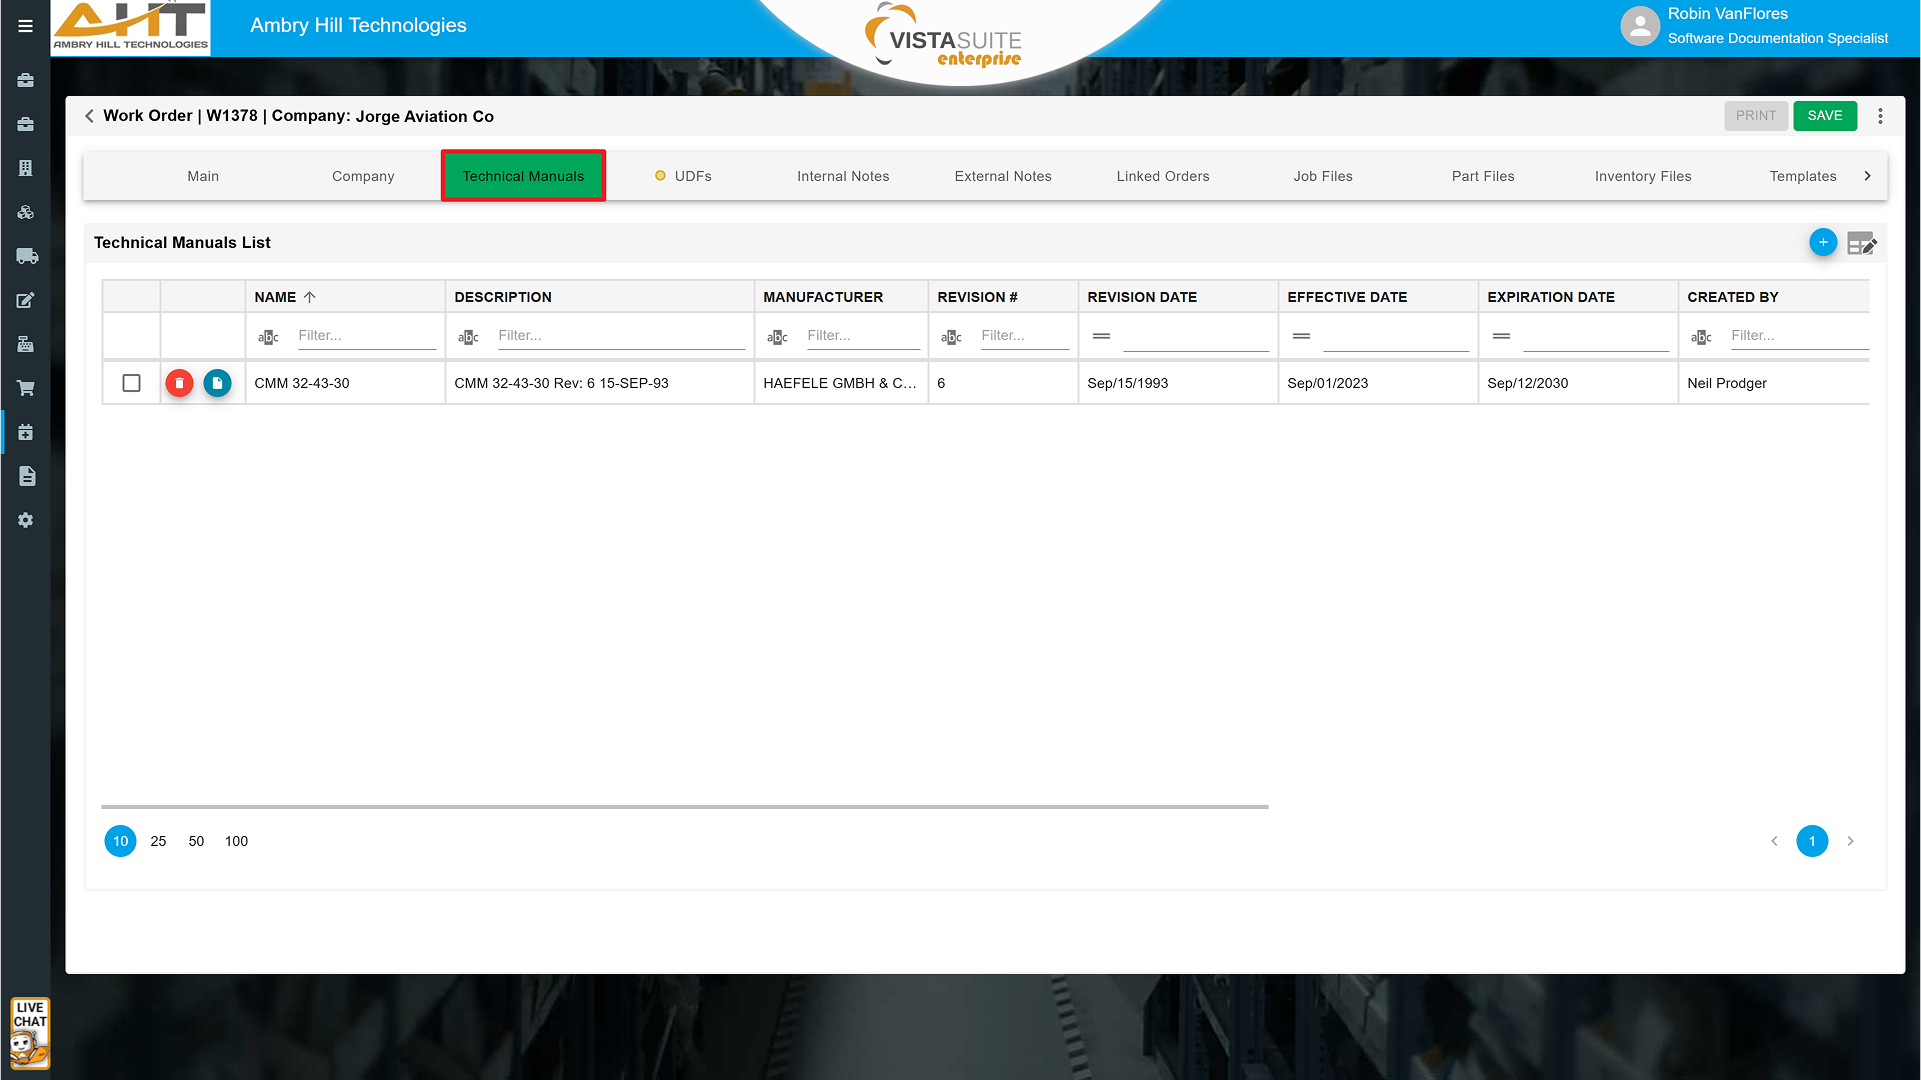Open the truck shipping sidebar module
1921x1080 pixels.
(x=26, y=256)
